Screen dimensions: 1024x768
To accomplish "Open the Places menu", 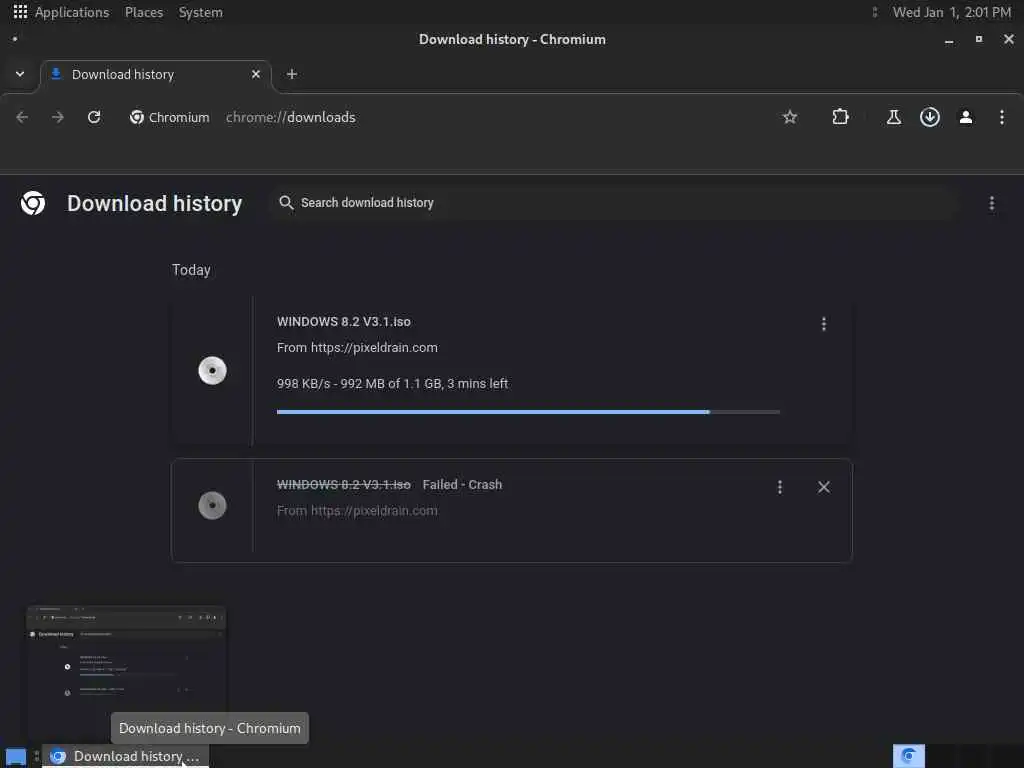I will [144, 12].
